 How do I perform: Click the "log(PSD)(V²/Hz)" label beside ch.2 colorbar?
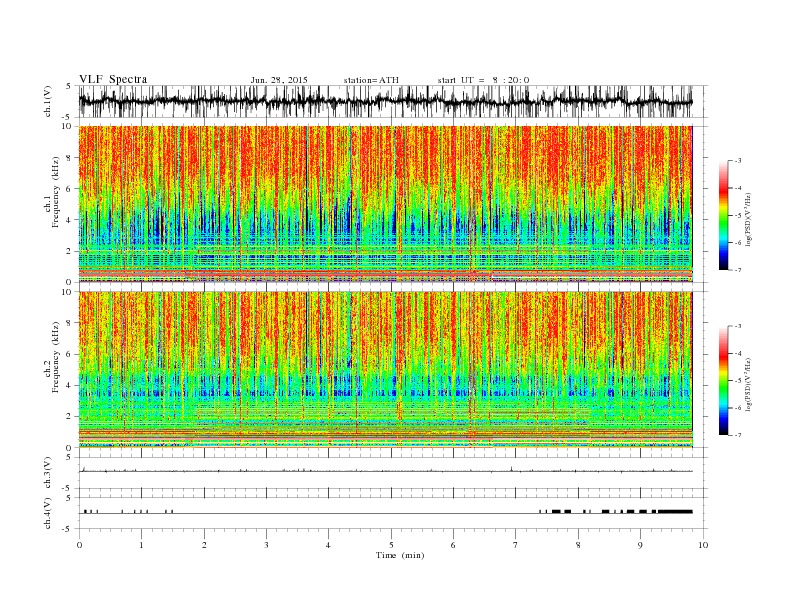(749, 383)
